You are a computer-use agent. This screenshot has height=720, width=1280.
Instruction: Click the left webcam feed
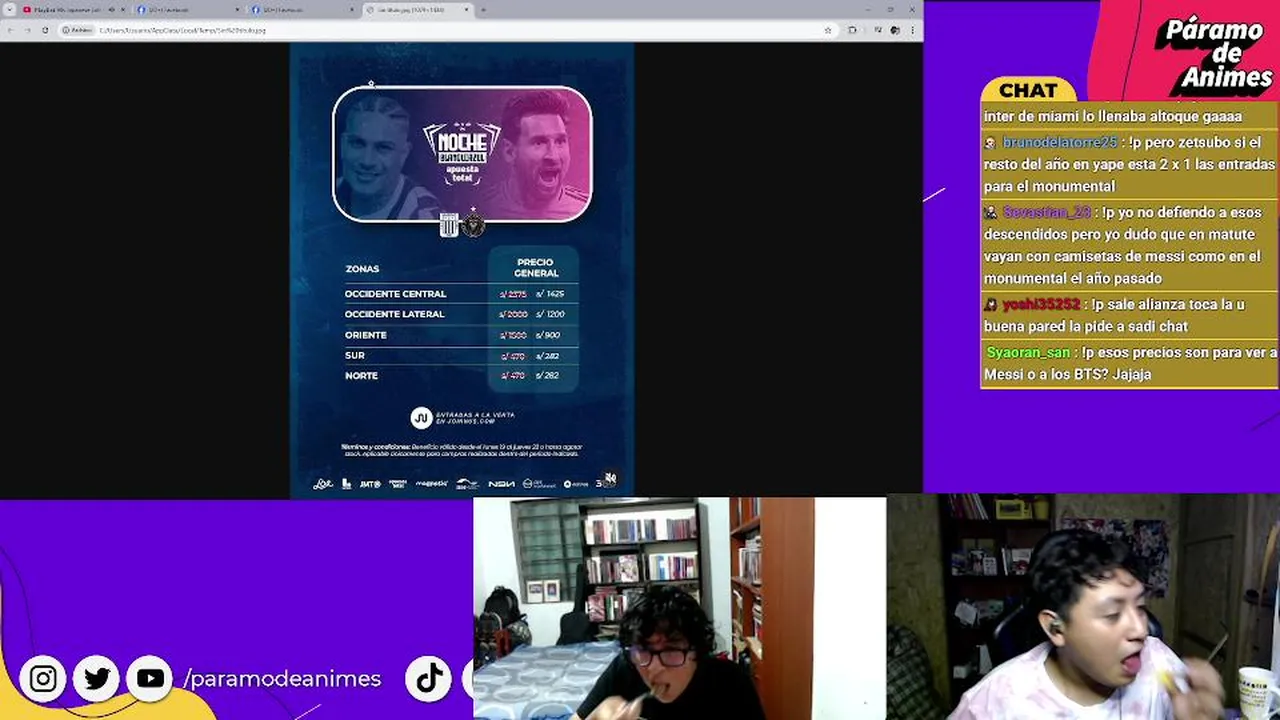tap(679, 608)
